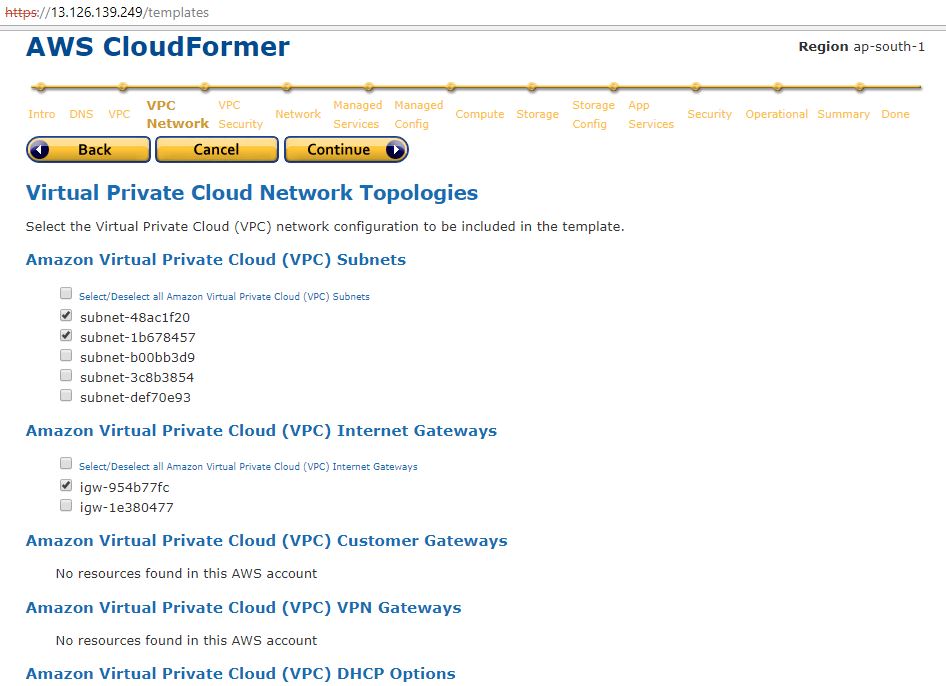946x686 pixels.
Task: Check the igw-1e380477 internet gateway
Action: click(x=66, y=506)
